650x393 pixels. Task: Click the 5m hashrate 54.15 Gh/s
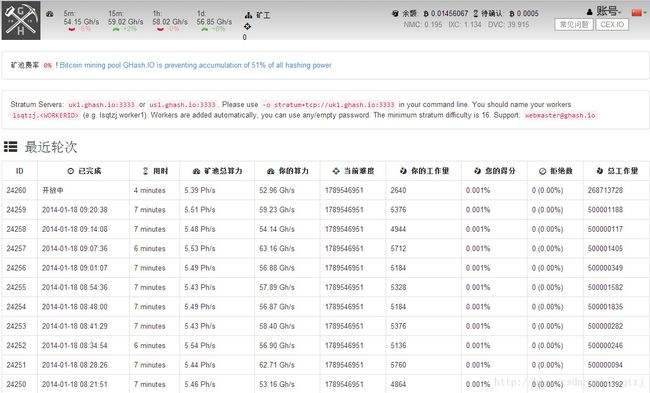pos(81,22)
